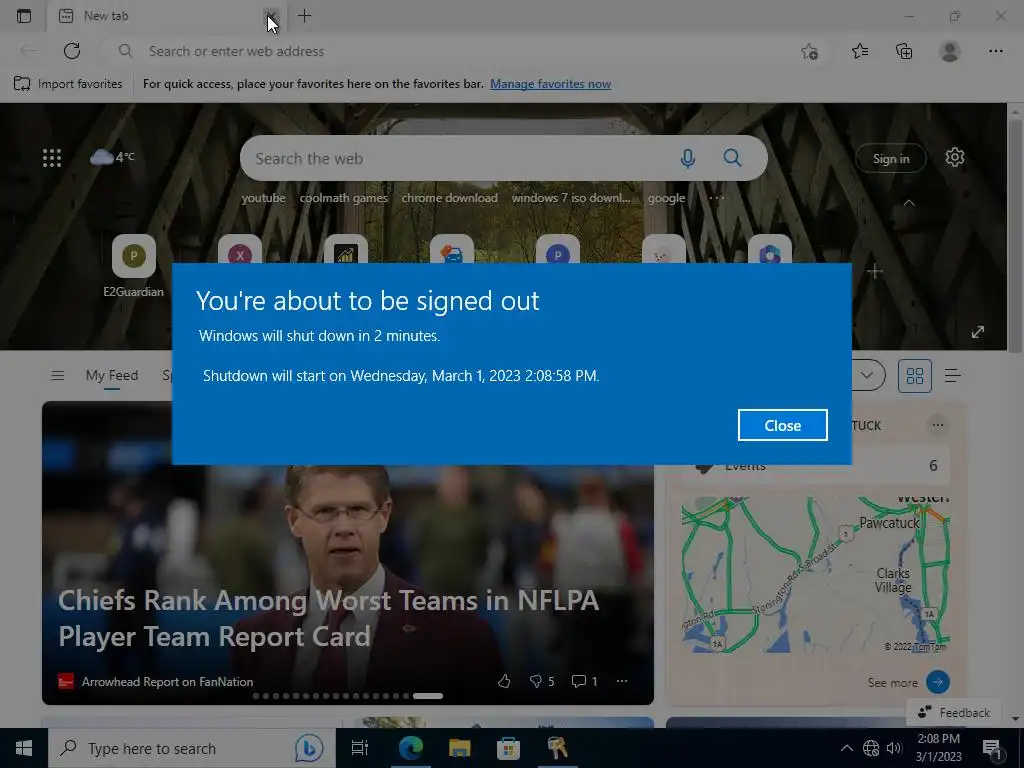Click the taskbar search box
1024x768 pixels.
192,748
